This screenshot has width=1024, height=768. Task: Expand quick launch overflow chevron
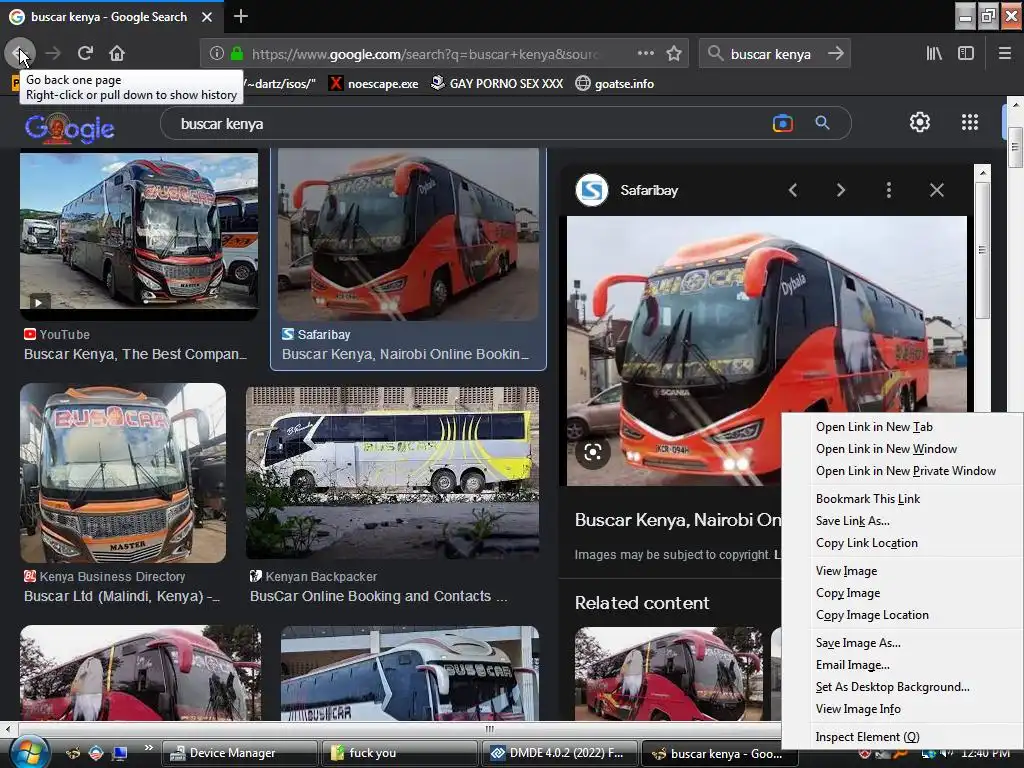tap(148, 748)
